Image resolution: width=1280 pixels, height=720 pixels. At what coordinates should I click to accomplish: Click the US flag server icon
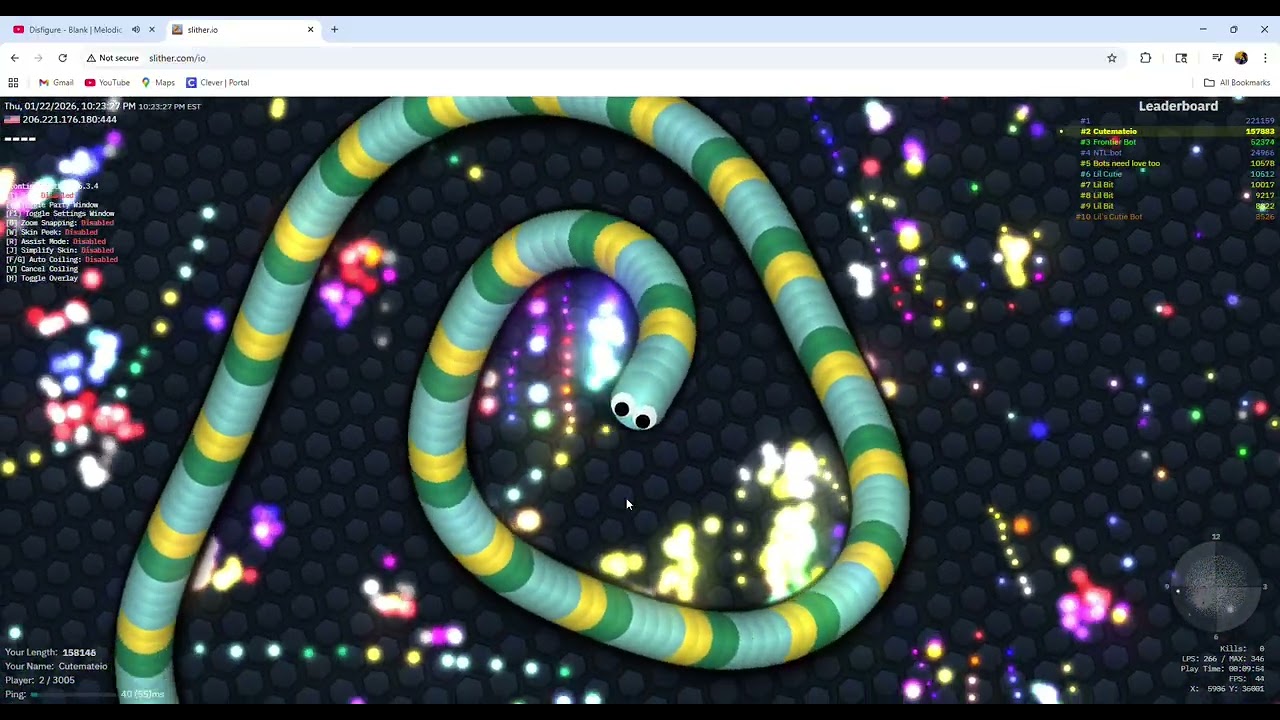[12, 120]
